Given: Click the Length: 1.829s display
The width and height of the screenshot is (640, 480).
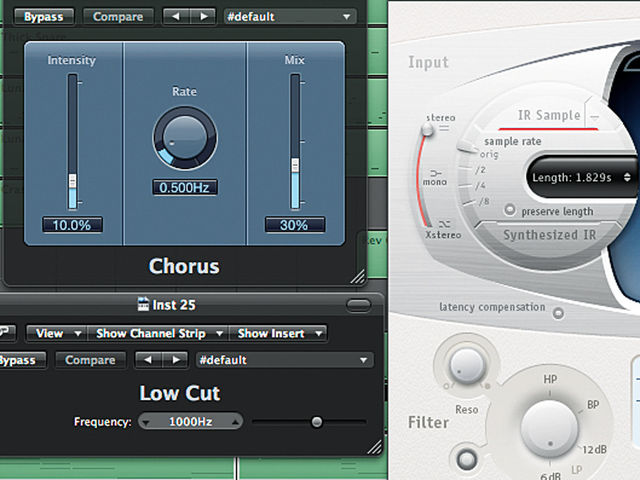Looking at the screenshot, I should [x=572, y=178].
